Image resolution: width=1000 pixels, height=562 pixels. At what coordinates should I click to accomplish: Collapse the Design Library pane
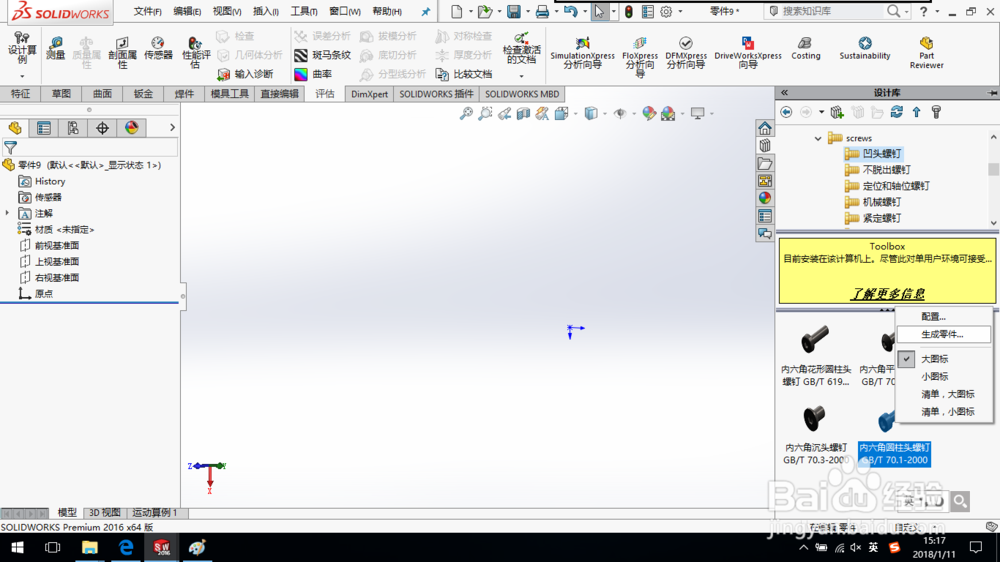tap(784, 92)
